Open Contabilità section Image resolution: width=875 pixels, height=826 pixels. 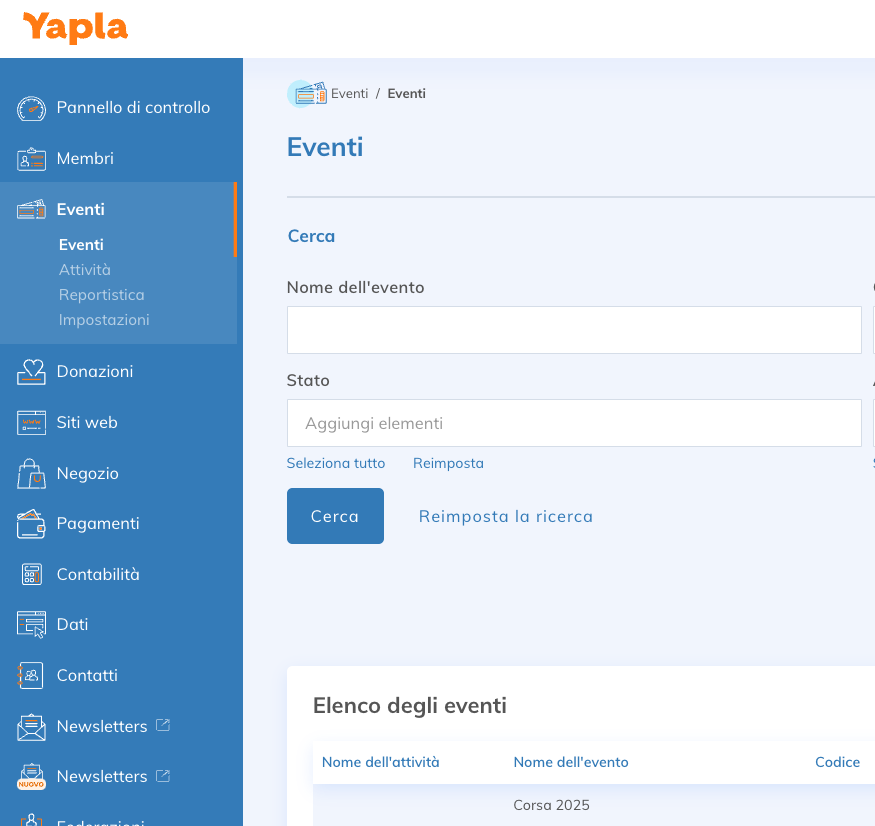point(98,574)
